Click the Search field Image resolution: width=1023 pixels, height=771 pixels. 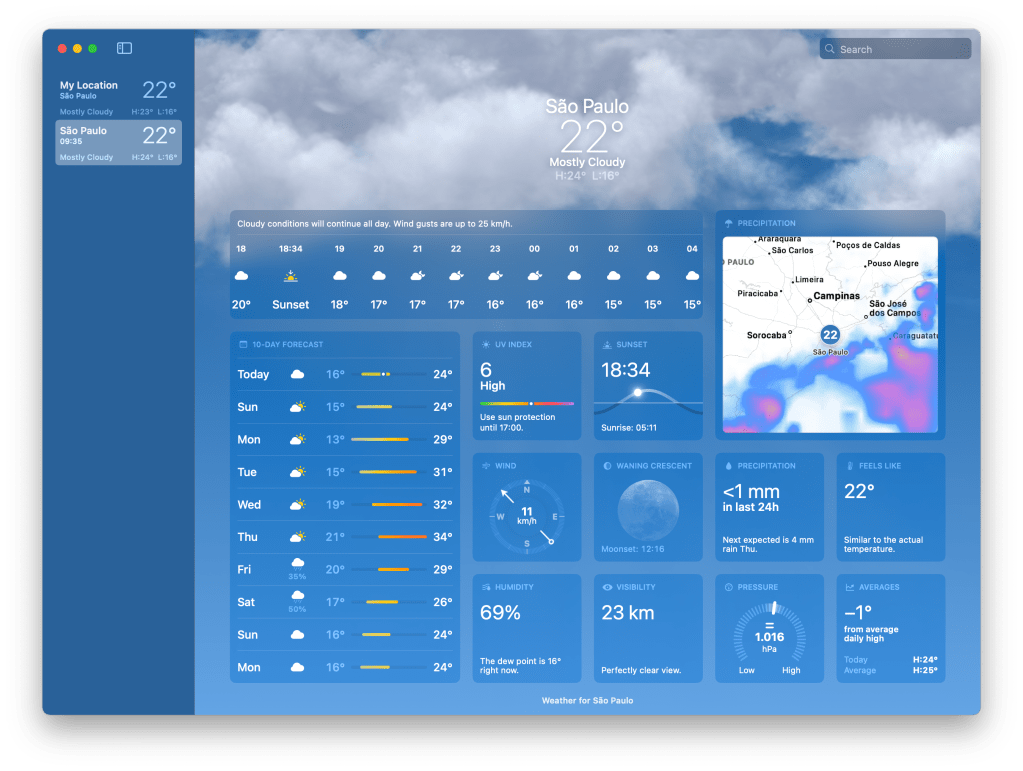point(895,49)
